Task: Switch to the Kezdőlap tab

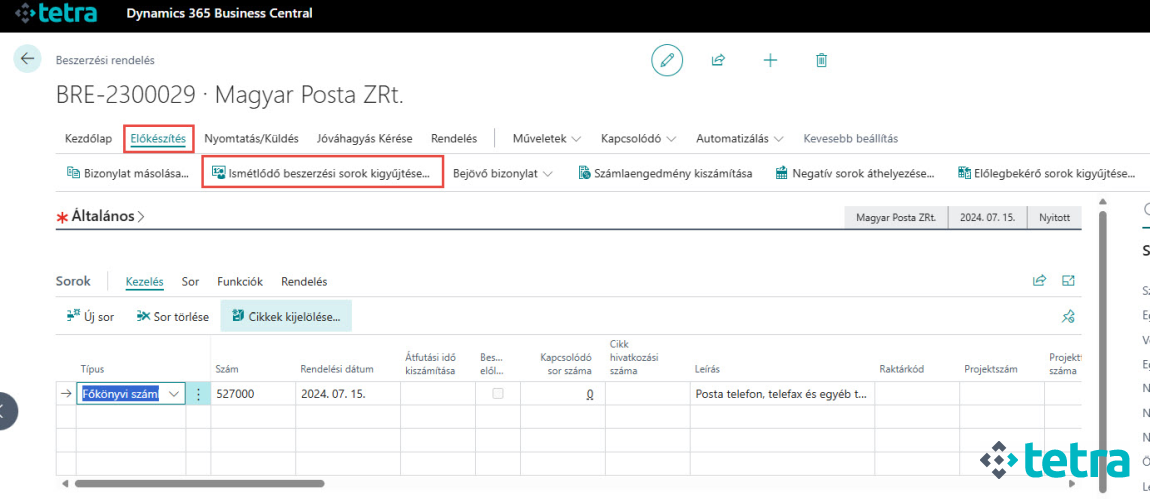Action: click(x=89, y=138)
